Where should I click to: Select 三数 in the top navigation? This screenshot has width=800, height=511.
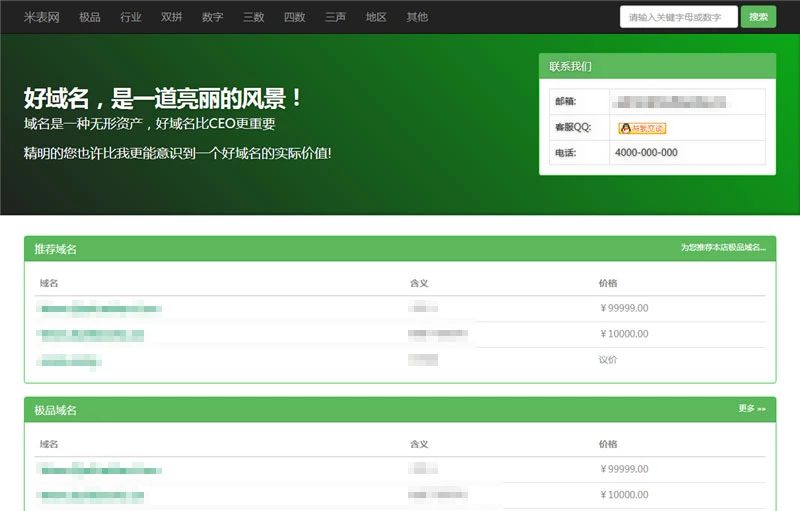(x=253, y=17)
